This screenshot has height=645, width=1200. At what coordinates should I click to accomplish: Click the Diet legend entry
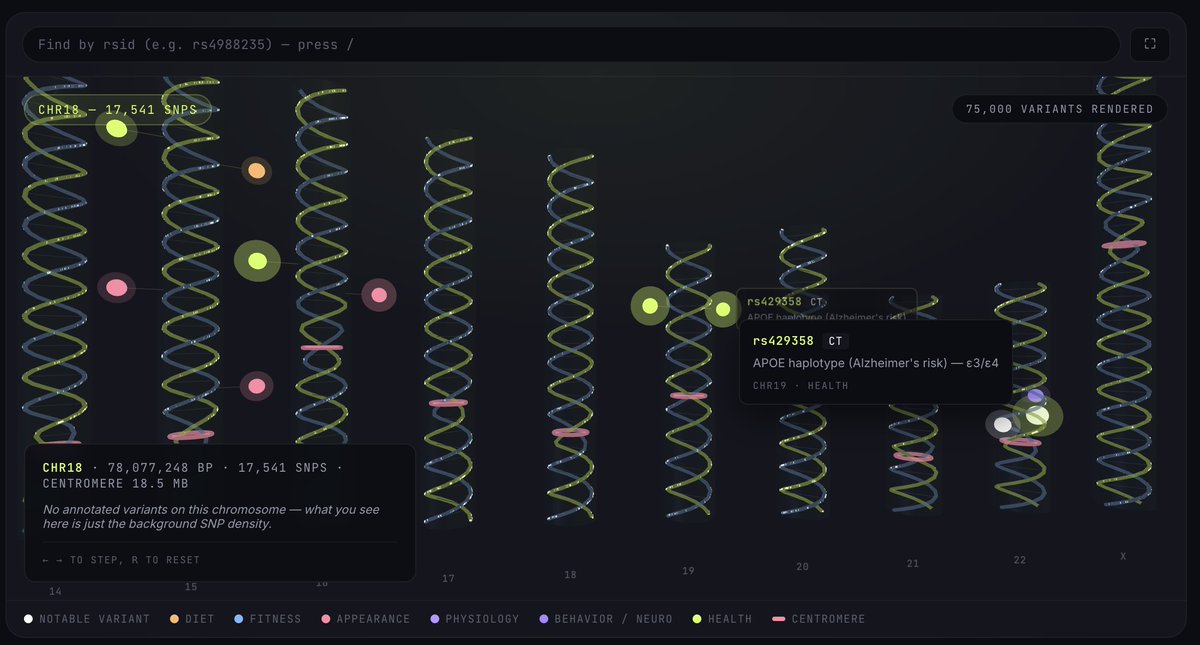point(193,619)
